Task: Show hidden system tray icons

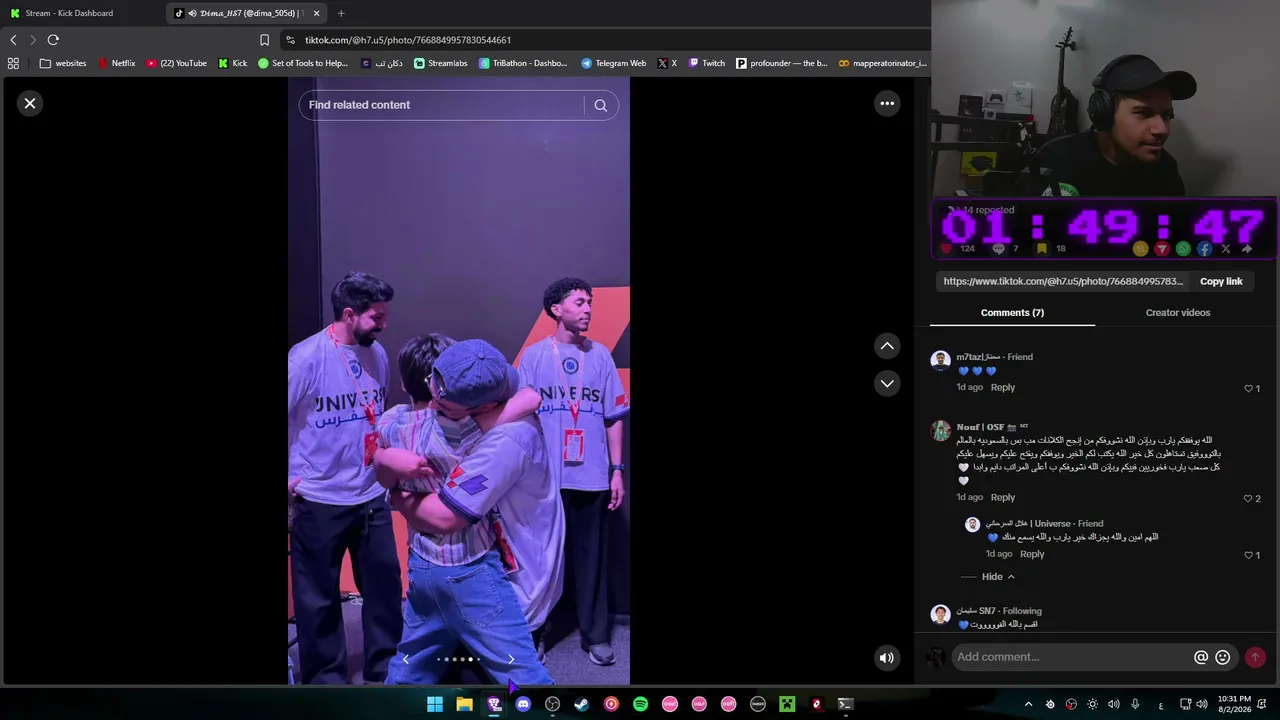Action: click(1028, 704)
